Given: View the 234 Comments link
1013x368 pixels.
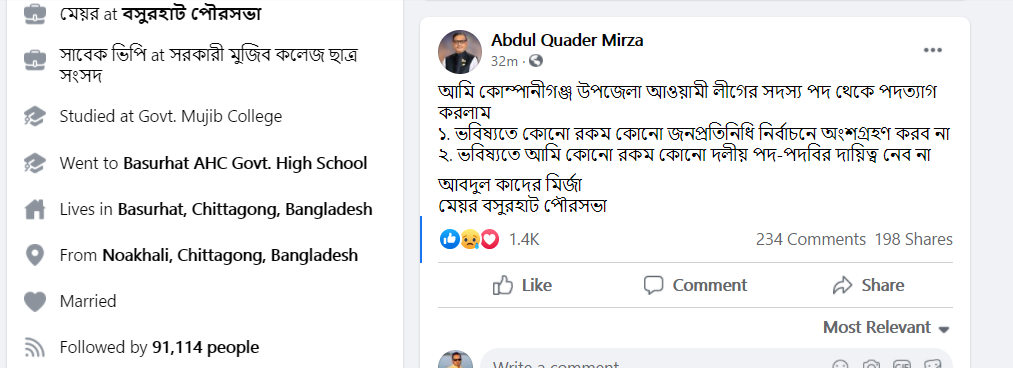Looking at the screenshot, I should click(x=811, y=240).
